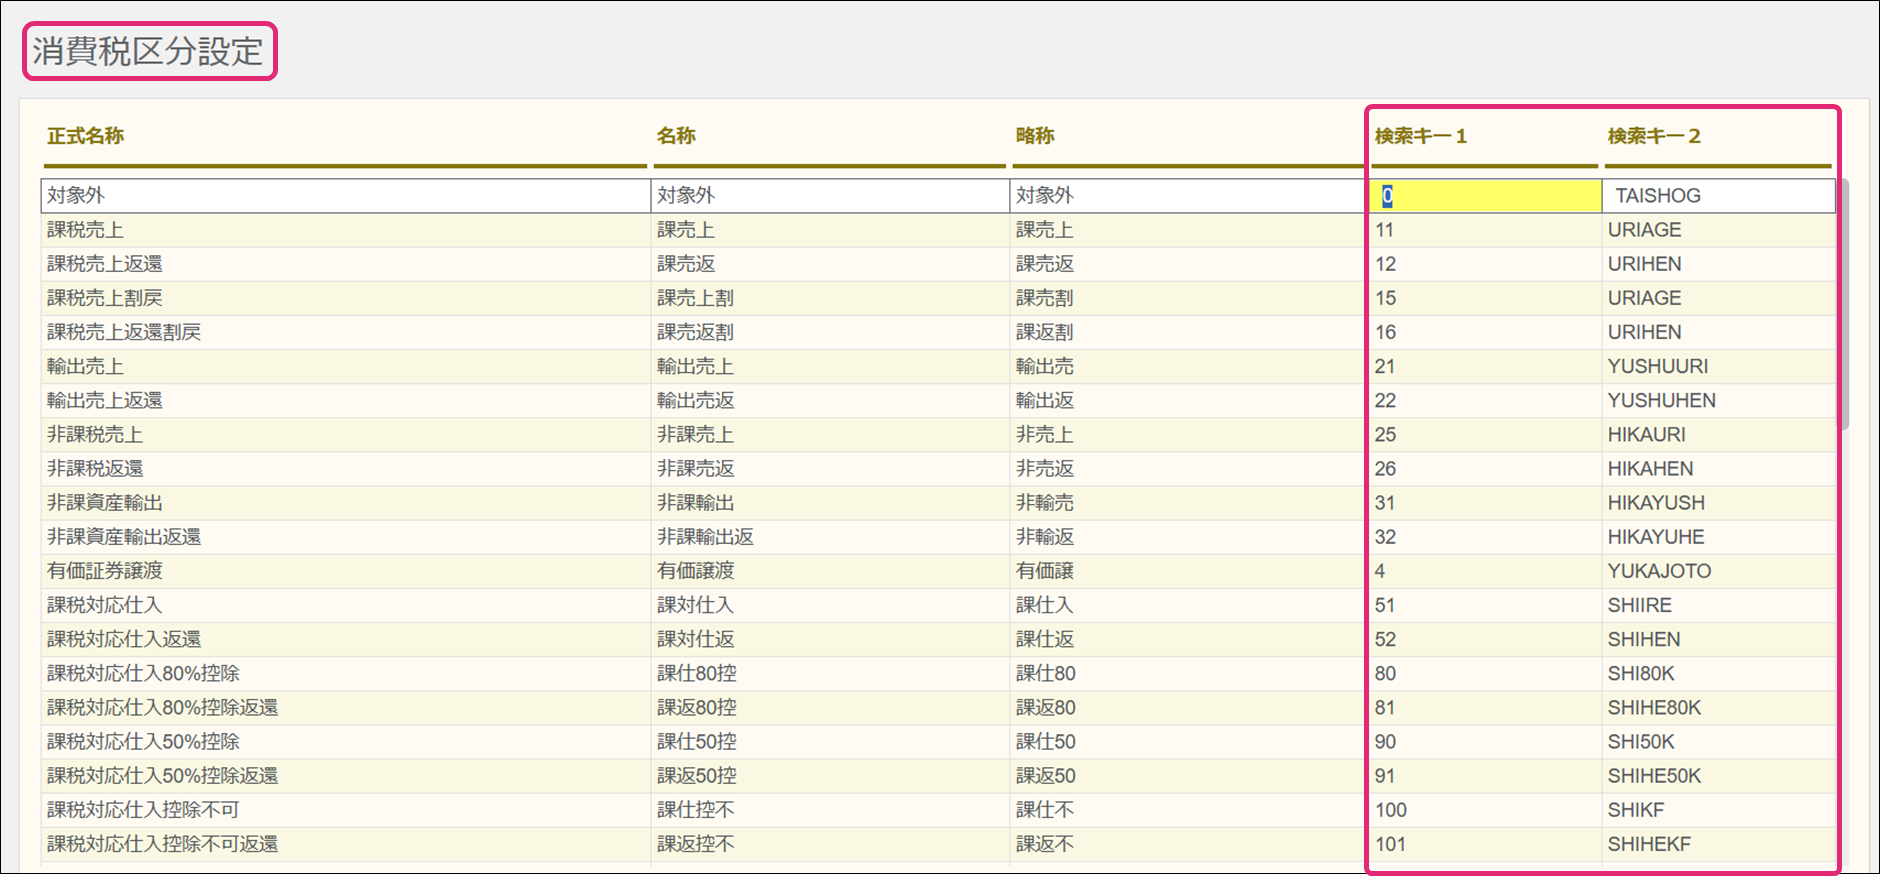This screenshot has height=876, width=1880.
Task: Click the highlighted 検索キー1 input field
Action: click(x=1484, y=196)
